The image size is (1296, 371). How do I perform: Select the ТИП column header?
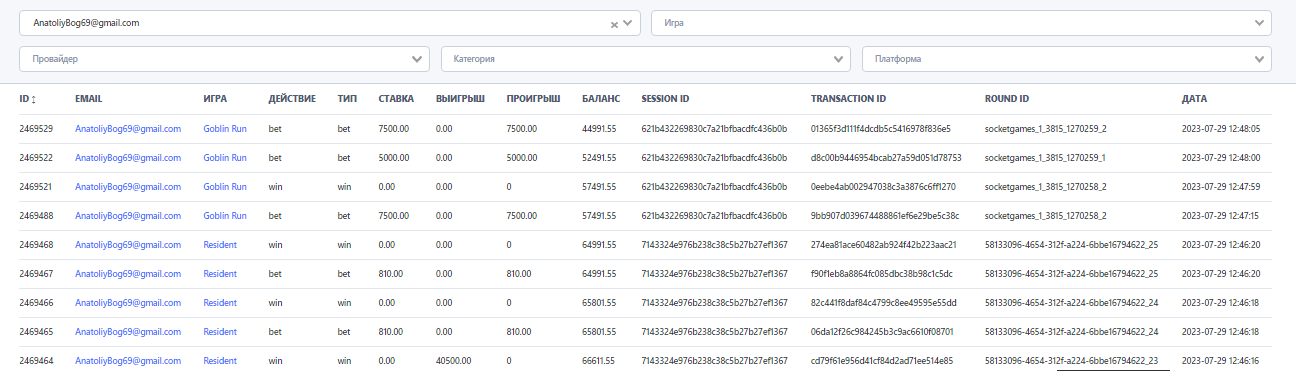(347, 99)
